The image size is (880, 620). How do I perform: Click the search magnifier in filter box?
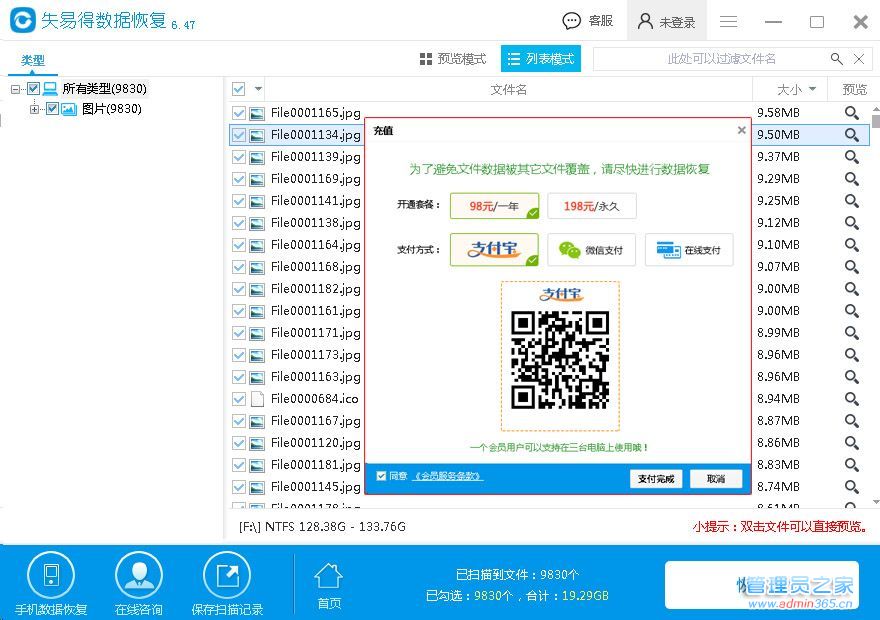(836, 59)
